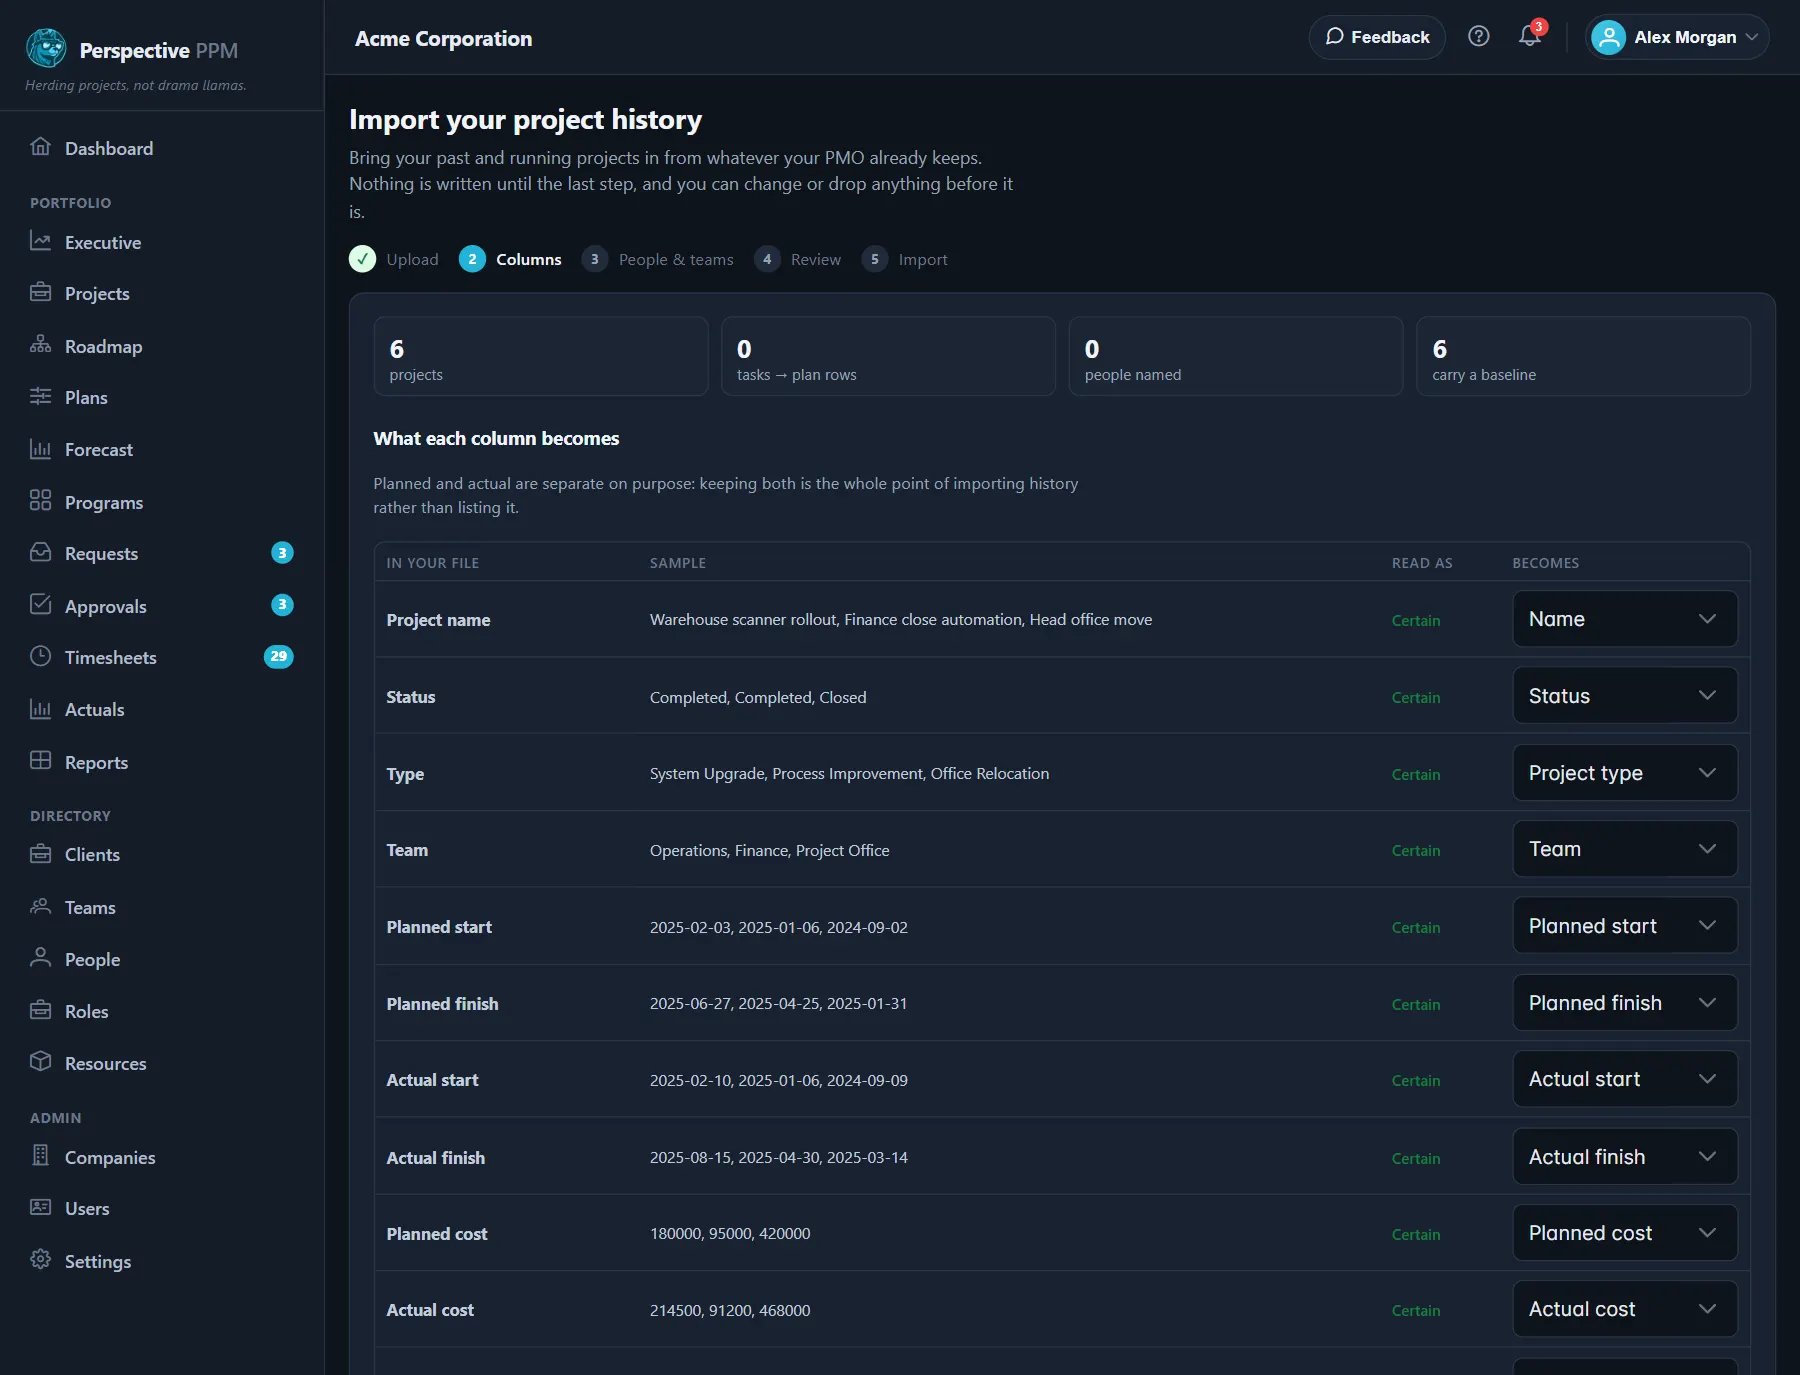Click the Teams people icon
The image size is (1800, 1375).
tap(40, 906)
